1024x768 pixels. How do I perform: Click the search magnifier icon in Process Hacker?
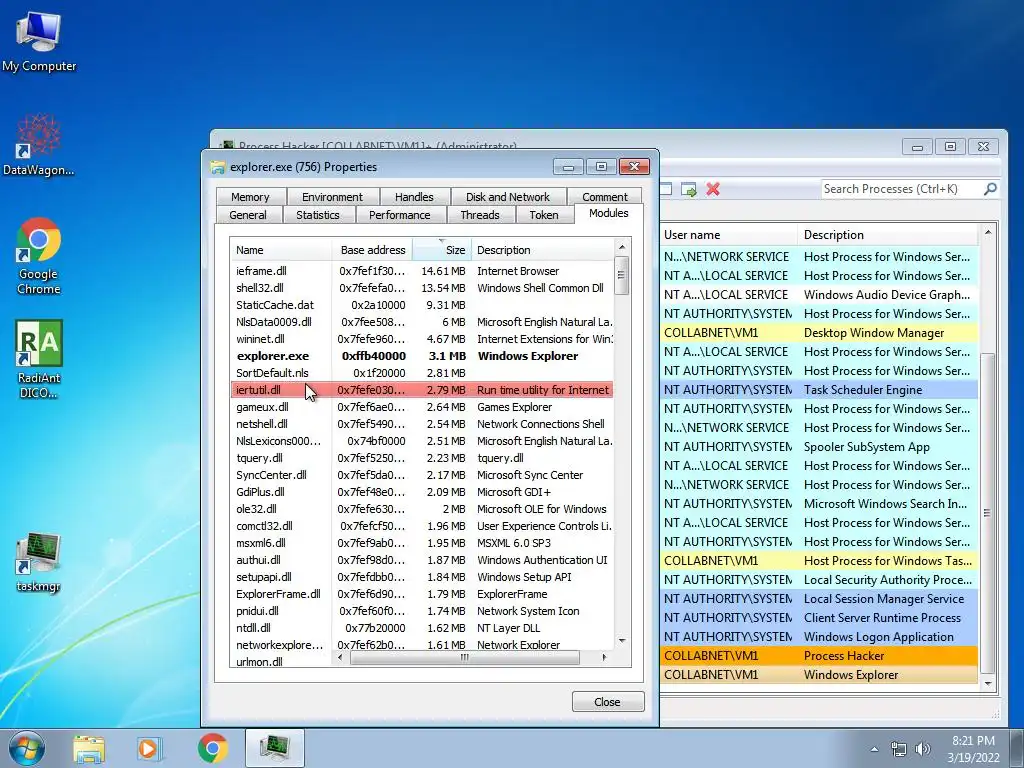click(990, 189)
